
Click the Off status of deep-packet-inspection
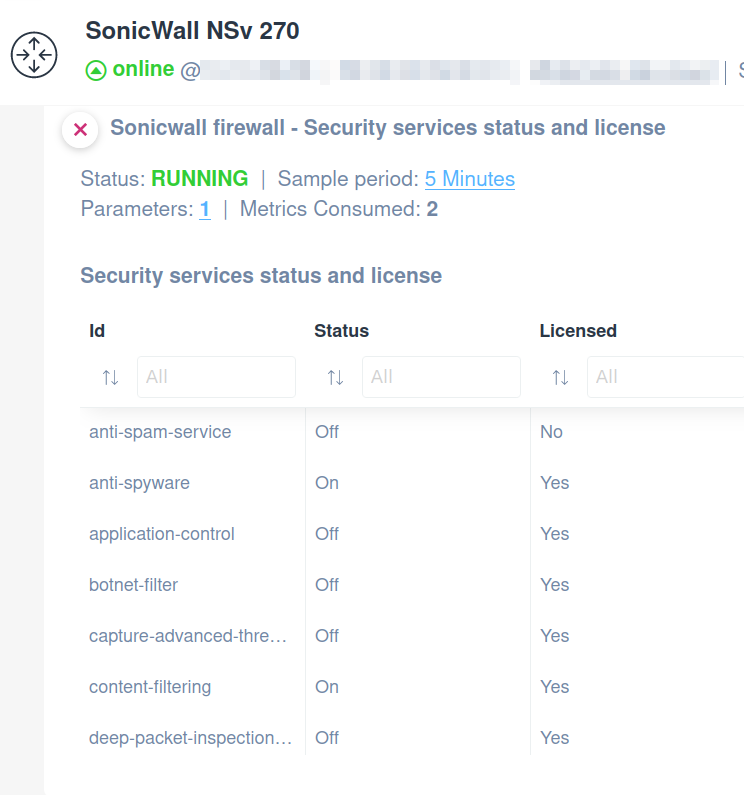[327, 738]
